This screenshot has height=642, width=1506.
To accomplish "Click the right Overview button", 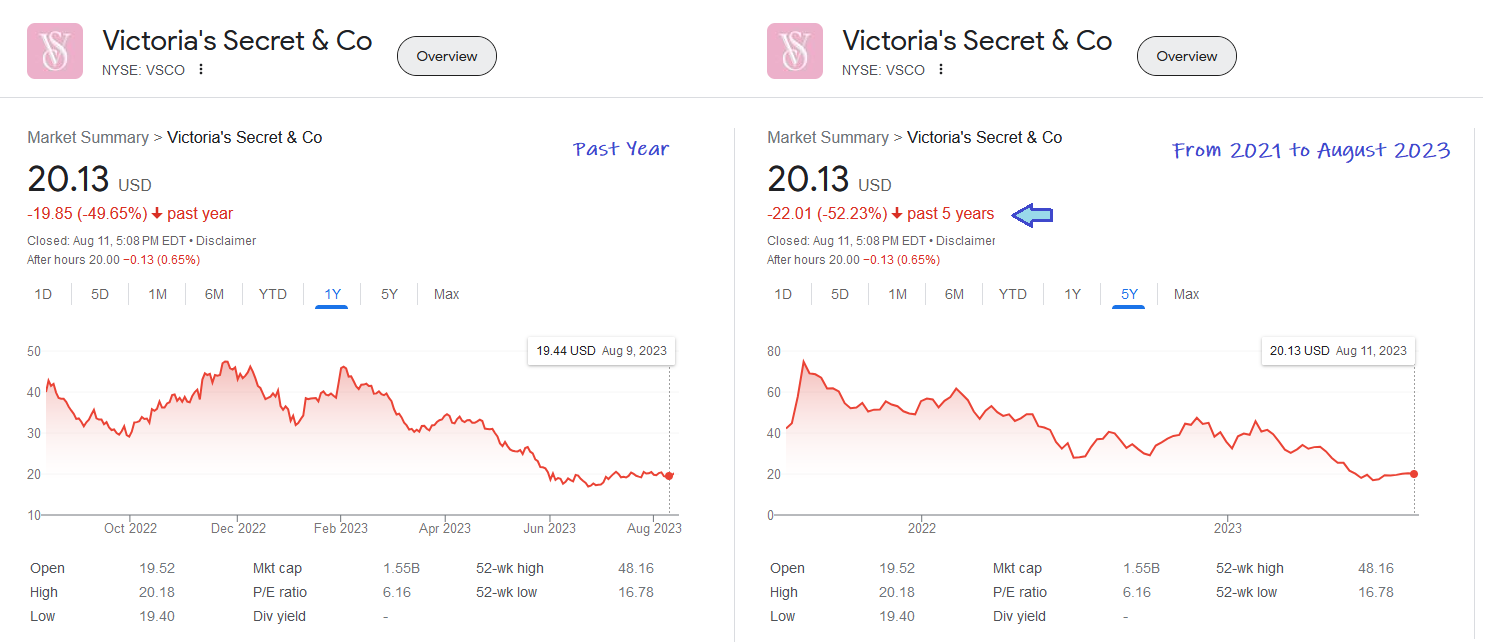I will point(1187,56).
